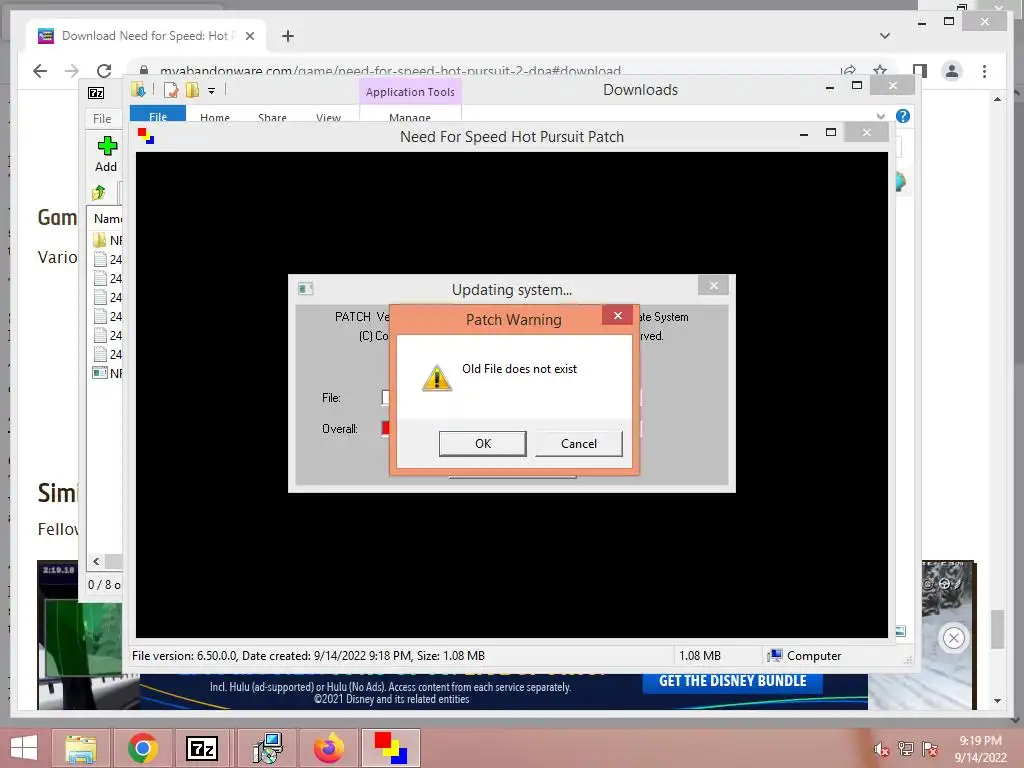Viewport: 1024px width, 768px height.
Task: Click the Action Center flag tray icon
Action: [x=930, y=749]
